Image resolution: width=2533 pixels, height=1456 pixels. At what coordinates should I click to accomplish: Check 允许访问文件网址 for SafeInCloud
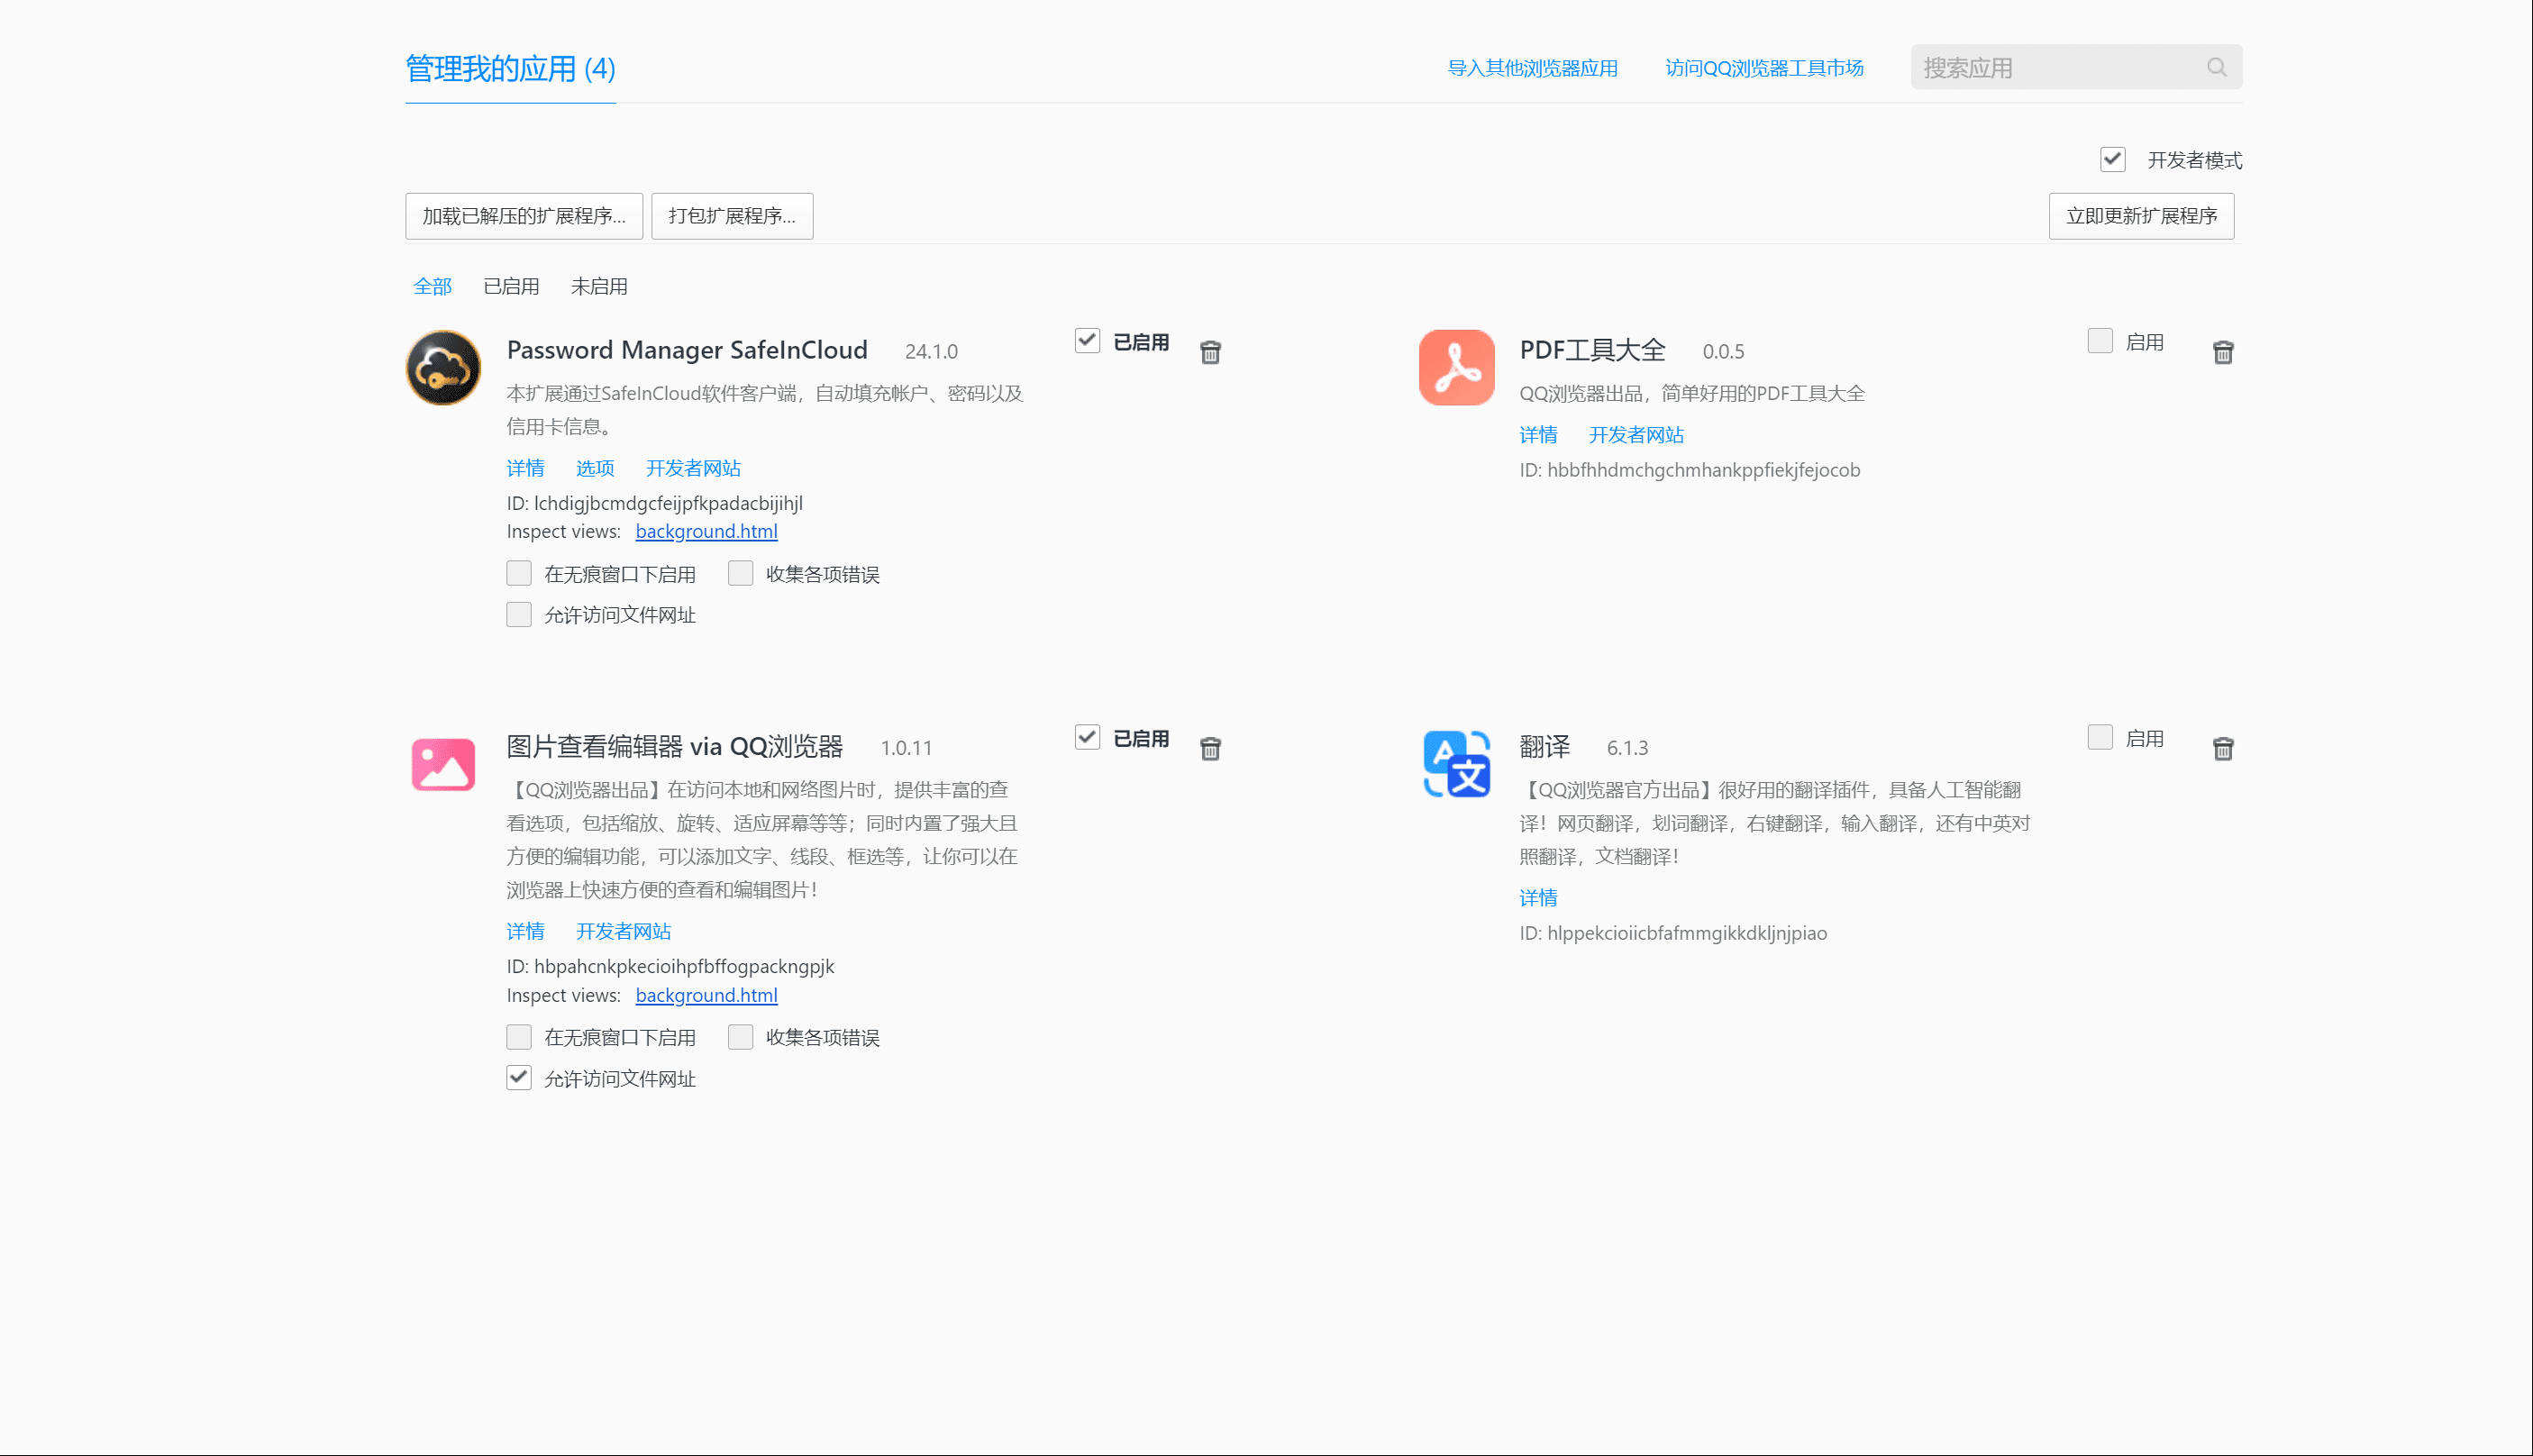[x=519, y=614]
